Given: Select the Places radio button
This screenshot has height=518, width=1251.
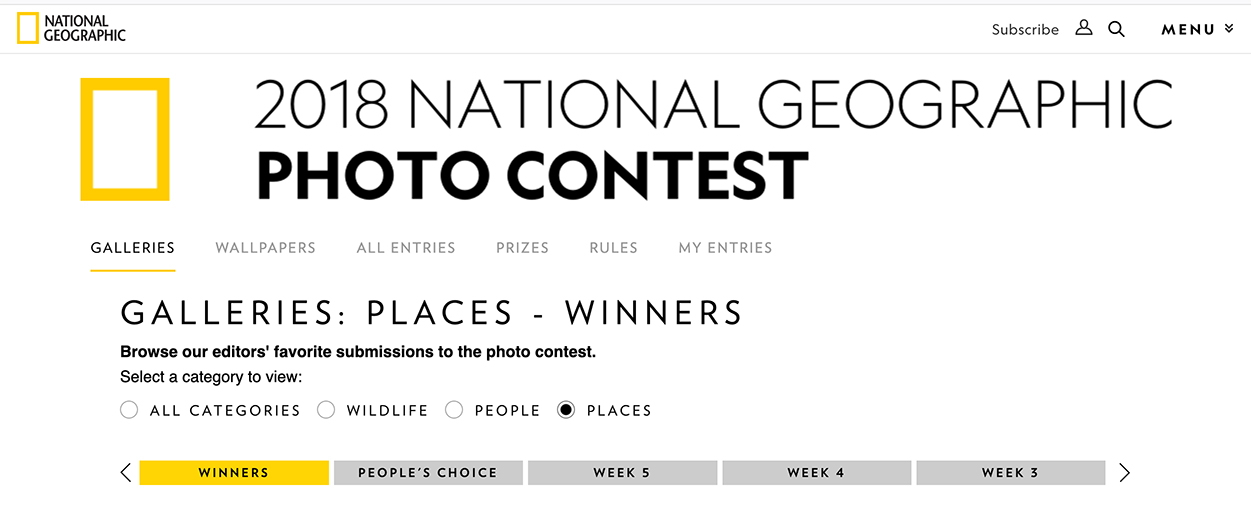Looking at the screenshot, I should click(566, 410).
